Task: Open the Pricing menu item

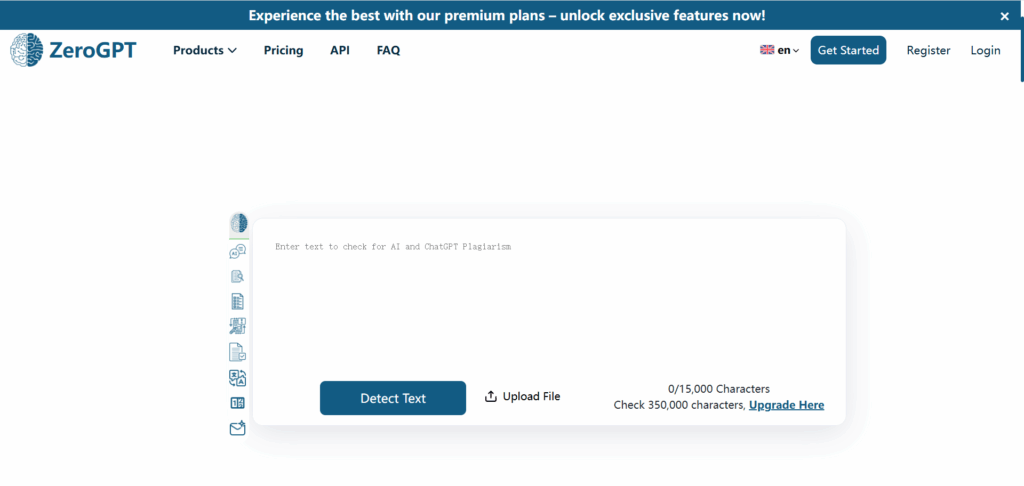Action: pos(283,50)
